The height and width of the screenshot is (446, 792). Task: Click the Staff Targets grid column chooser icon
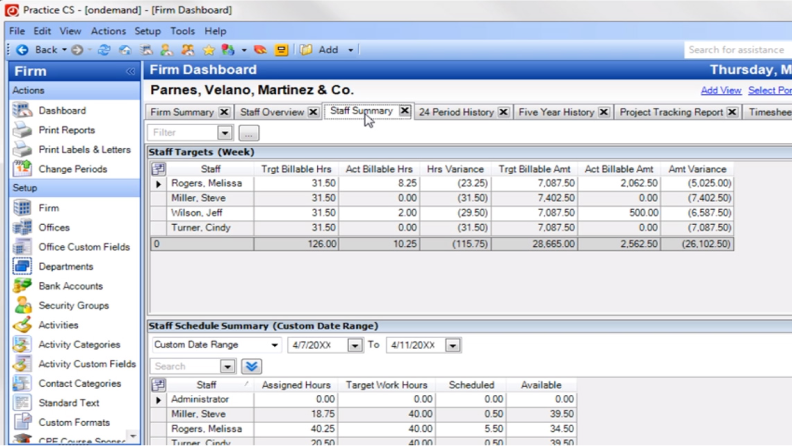pos(158,170)
